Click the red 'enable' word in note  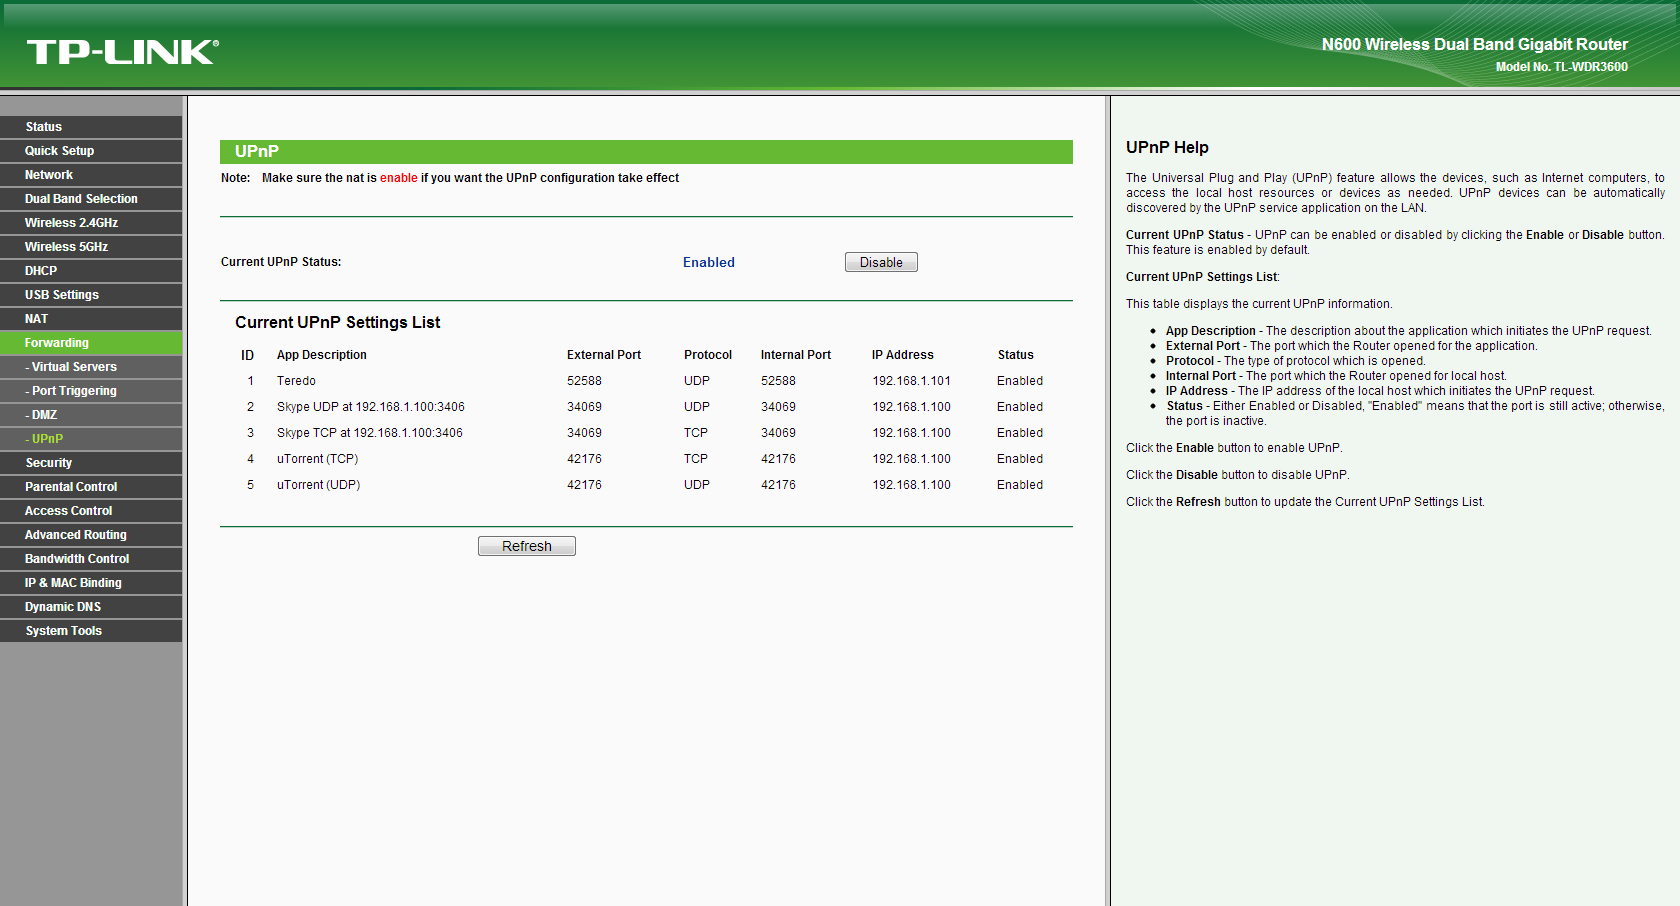click(399, 178)
